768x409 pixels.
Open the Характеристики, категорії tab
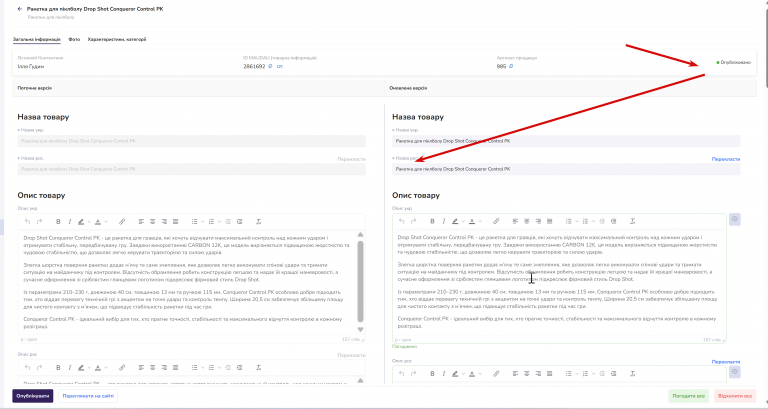[117, 39]
